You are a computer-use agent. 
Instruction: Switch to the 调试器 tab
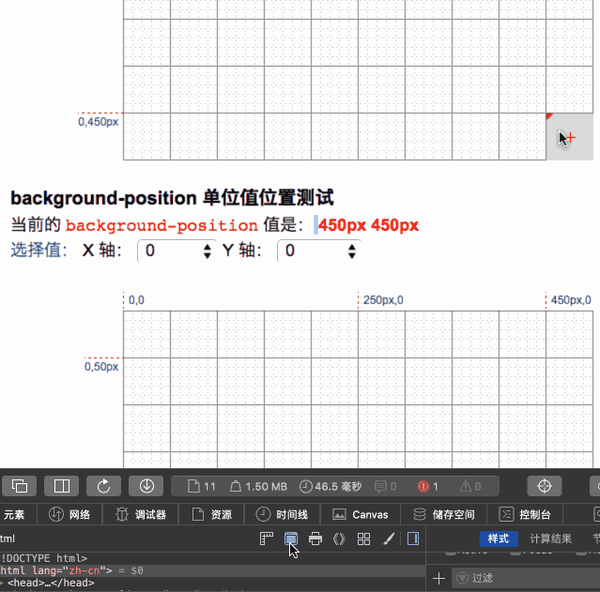(140, 514)
